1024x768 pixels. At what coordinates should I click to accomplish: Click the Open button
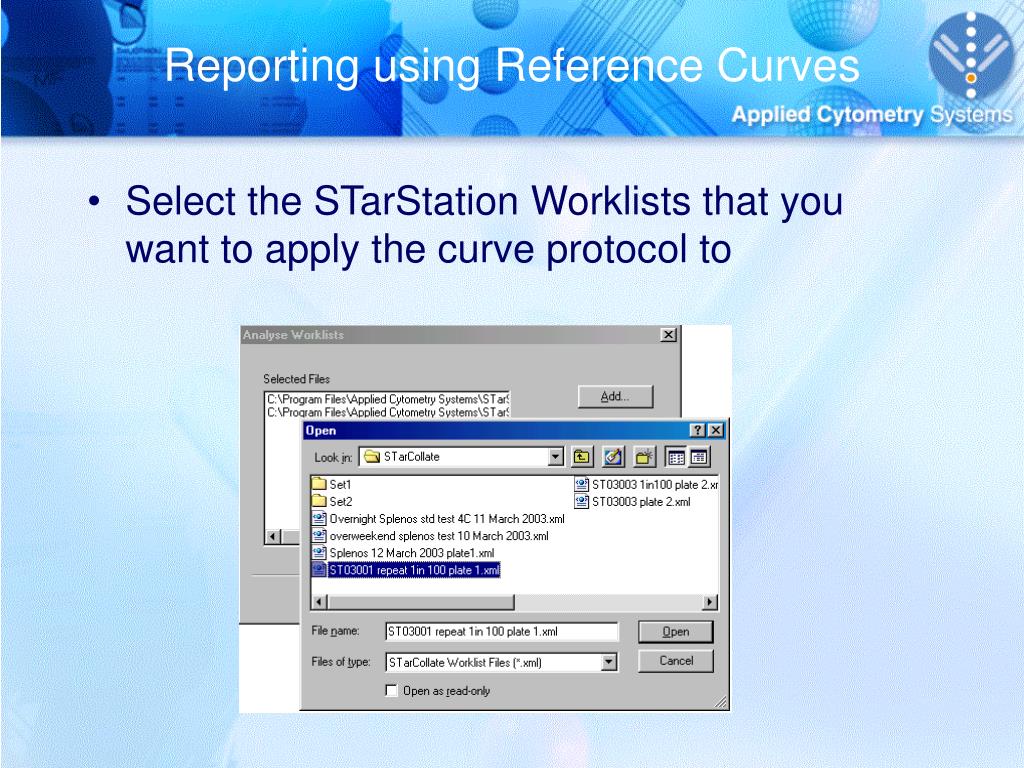pyautogui.click(x=675, y=632)
